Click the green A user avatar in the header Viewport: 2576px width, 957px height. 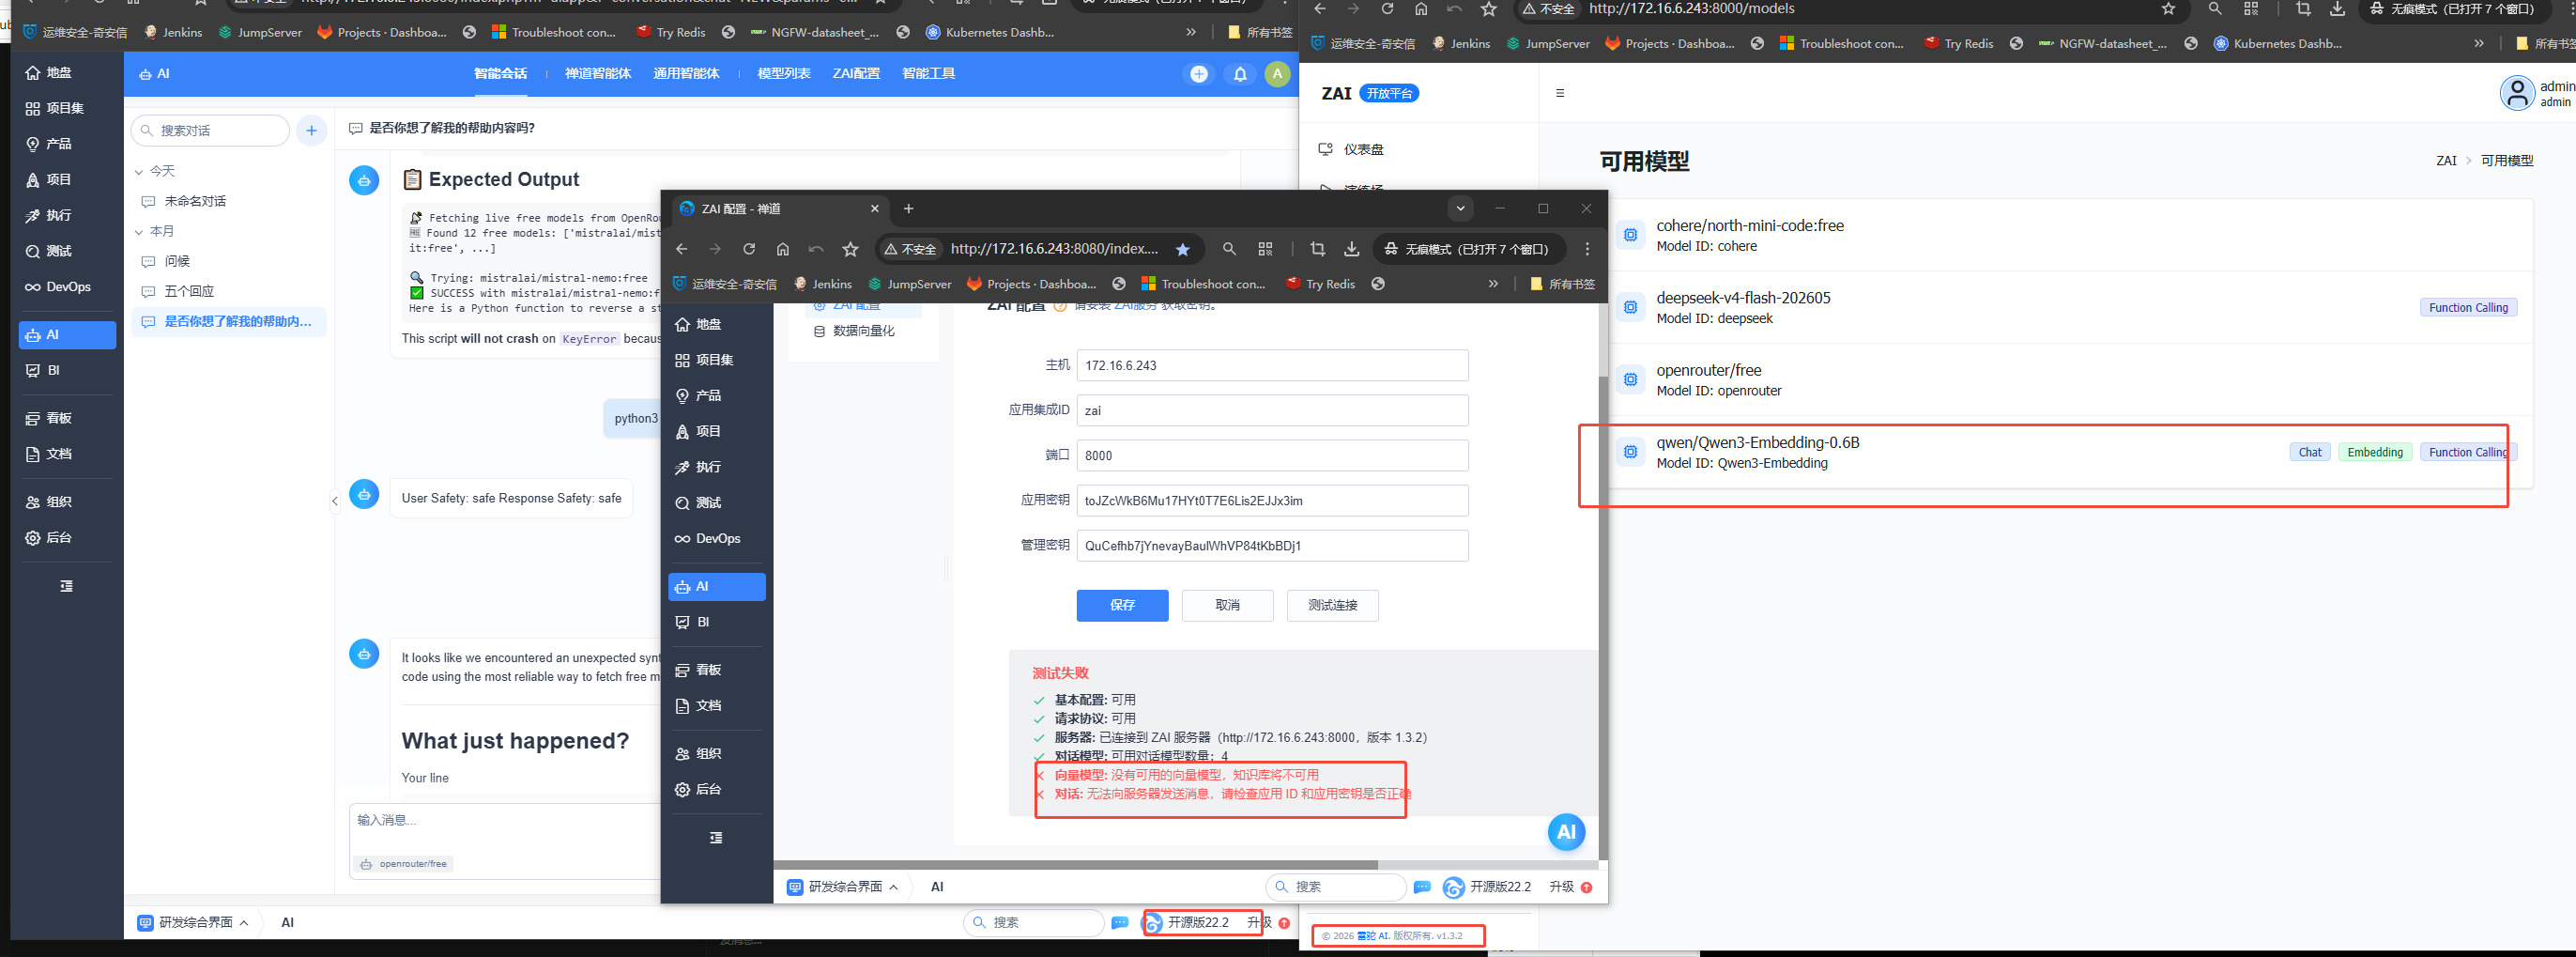click(1277, 74)
